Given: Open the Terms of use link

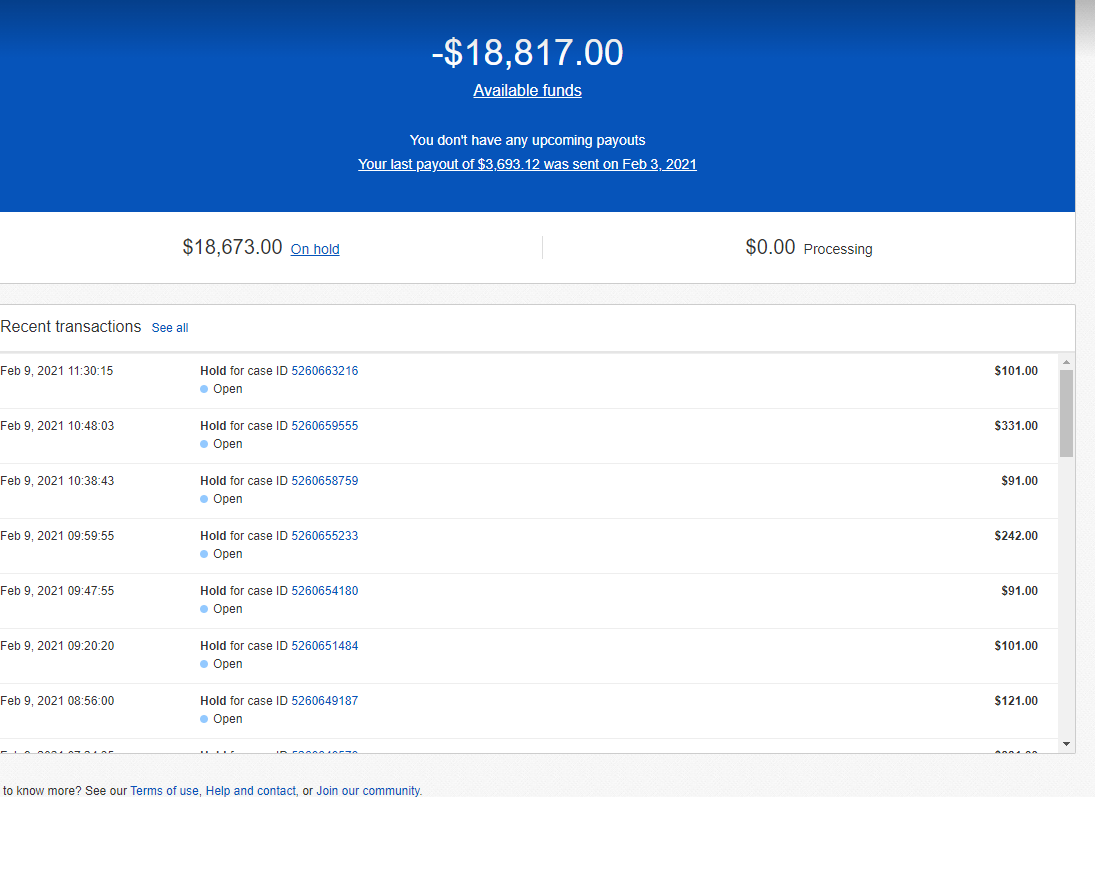Looking at the screenshot, I should [164, 791].
